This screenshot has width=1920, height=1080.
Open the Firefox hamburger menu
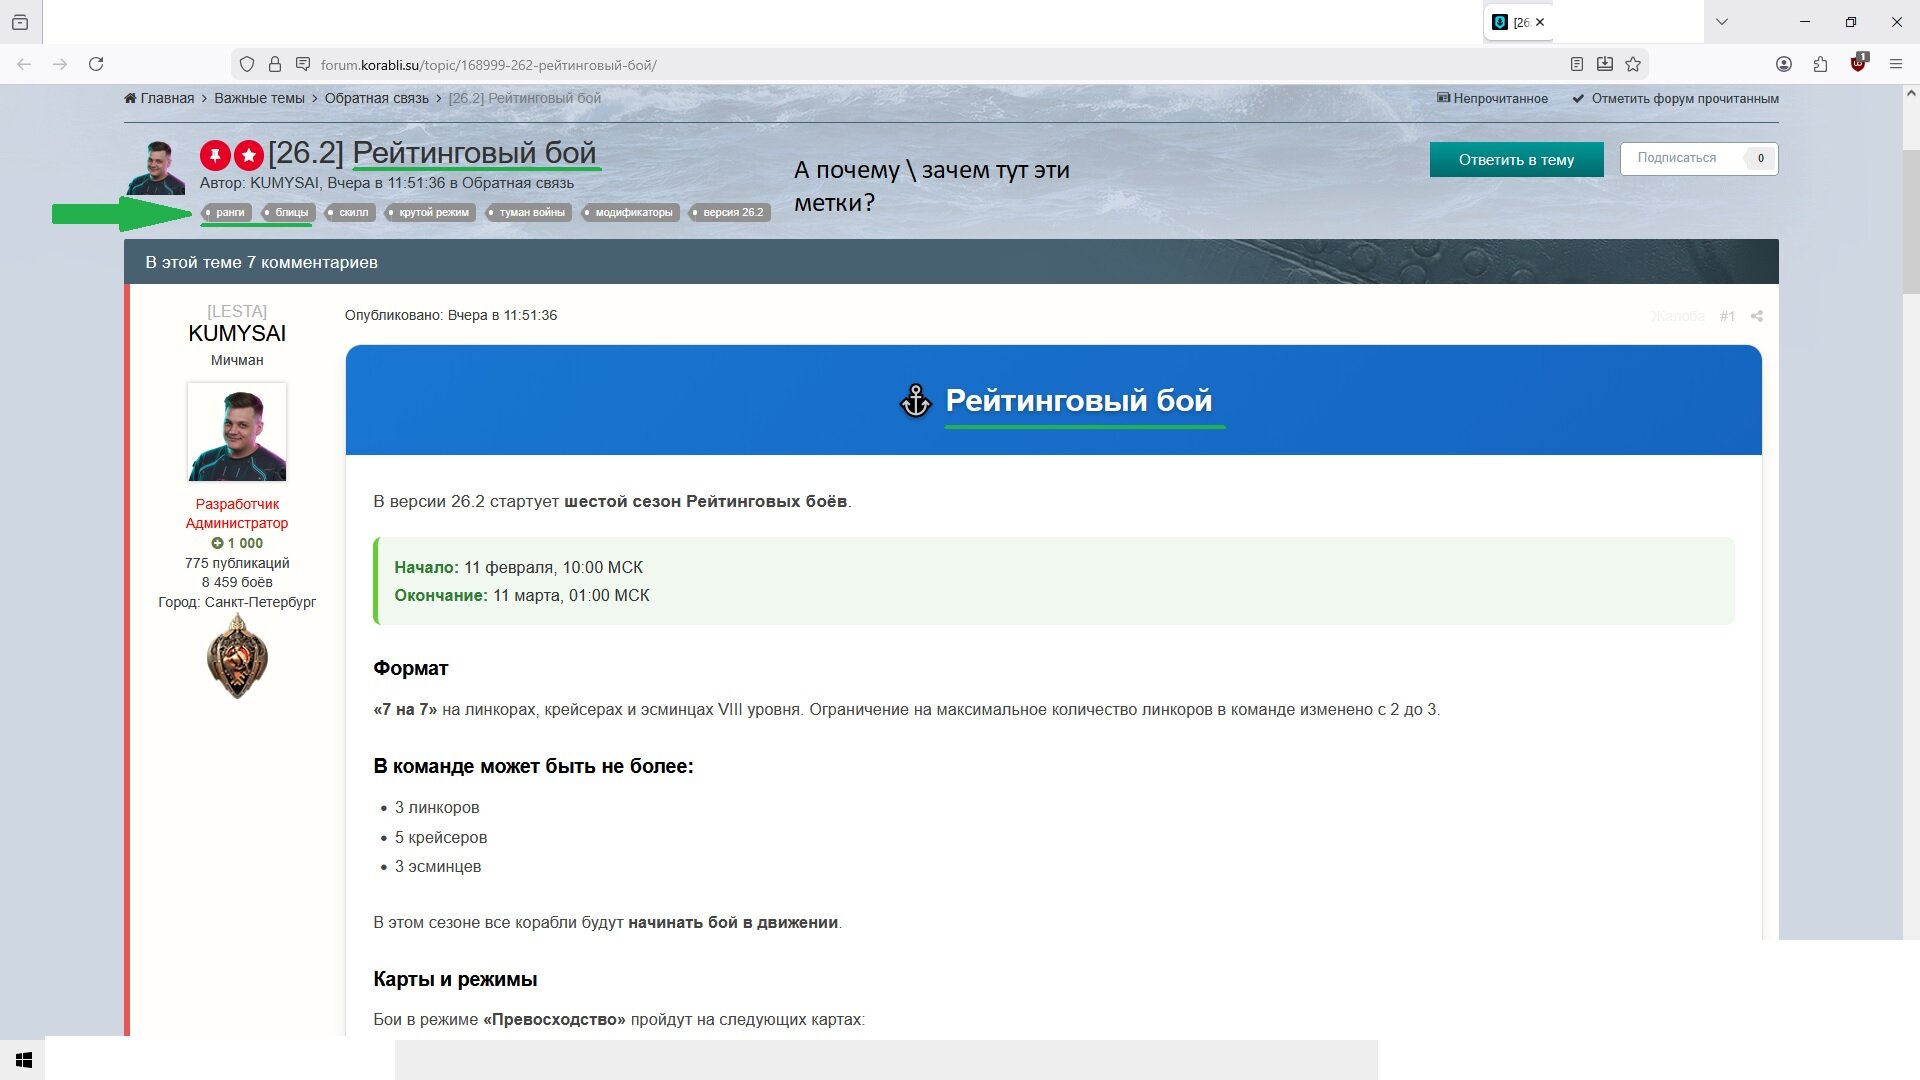tap(1896, 64)
